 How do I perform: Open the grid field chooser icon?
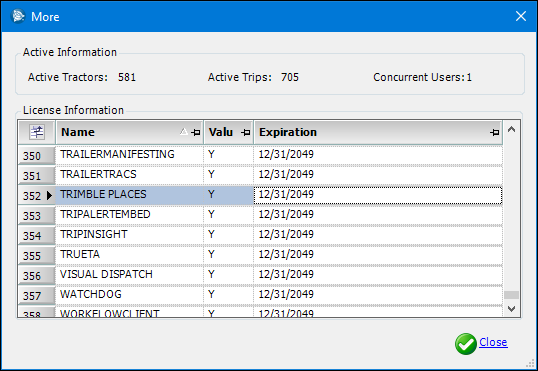37,132
